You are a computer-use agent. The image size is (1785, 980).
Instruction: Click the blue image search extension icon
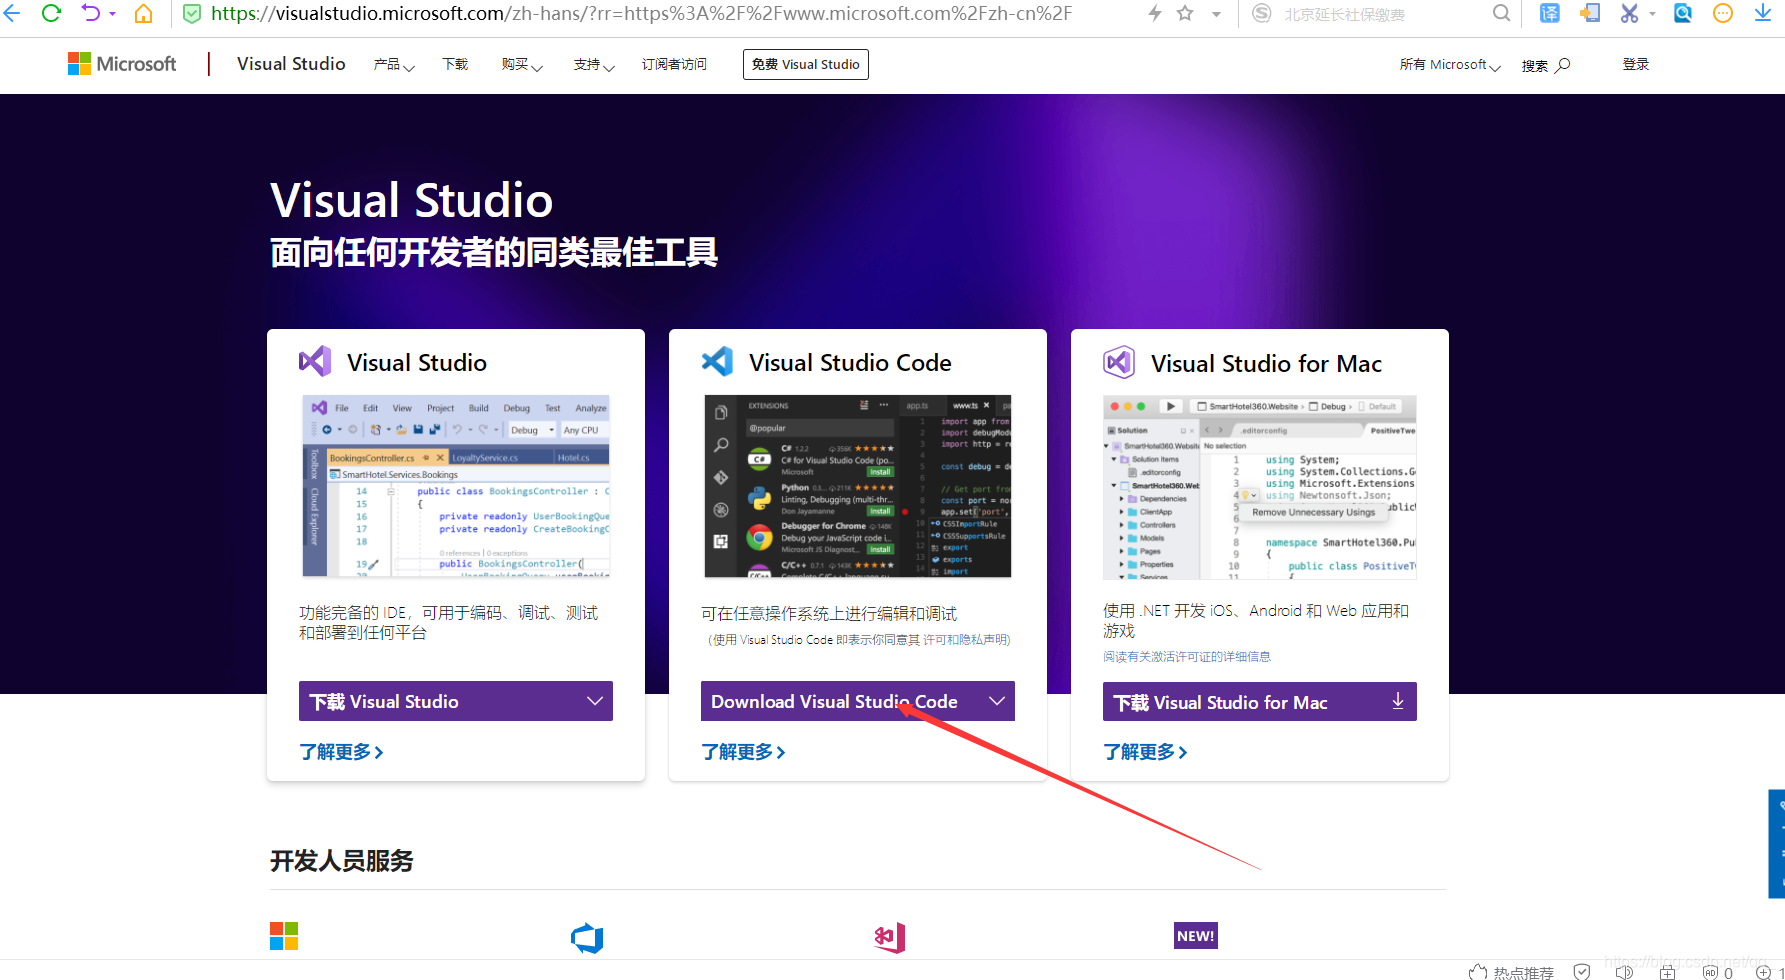1683,14
